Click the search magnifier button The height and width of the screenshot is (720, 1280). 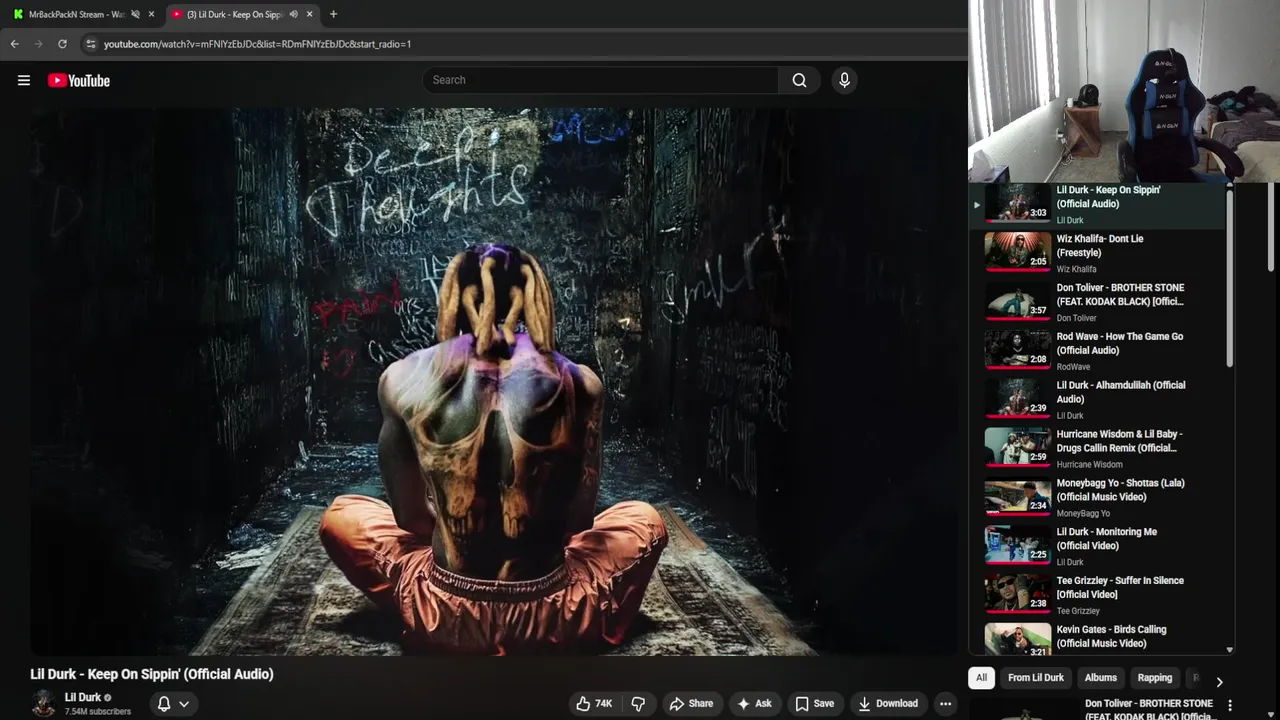[799, 80]
